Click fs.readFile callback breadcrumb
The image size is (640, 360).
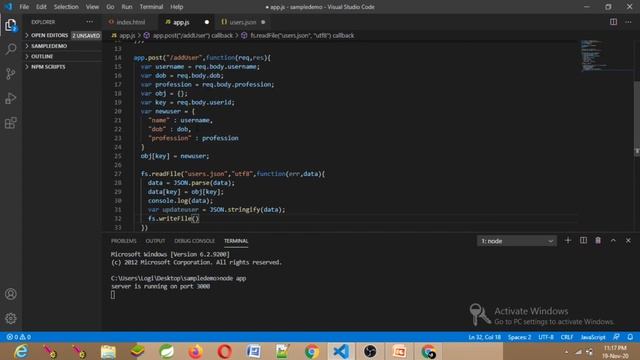coord(297,36)
